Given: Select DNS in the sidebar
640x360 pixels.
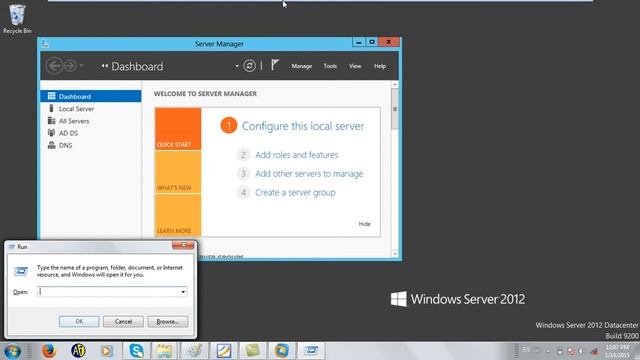Looking at the screenshot, I should coord(91,145).
